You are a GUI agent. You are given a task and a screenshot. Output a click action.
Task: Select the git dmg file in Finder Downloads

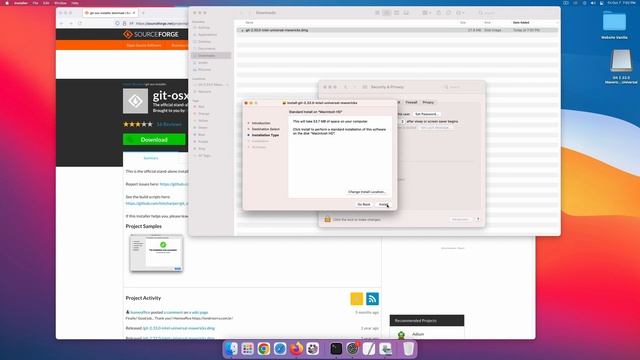[x=397, y=30]
